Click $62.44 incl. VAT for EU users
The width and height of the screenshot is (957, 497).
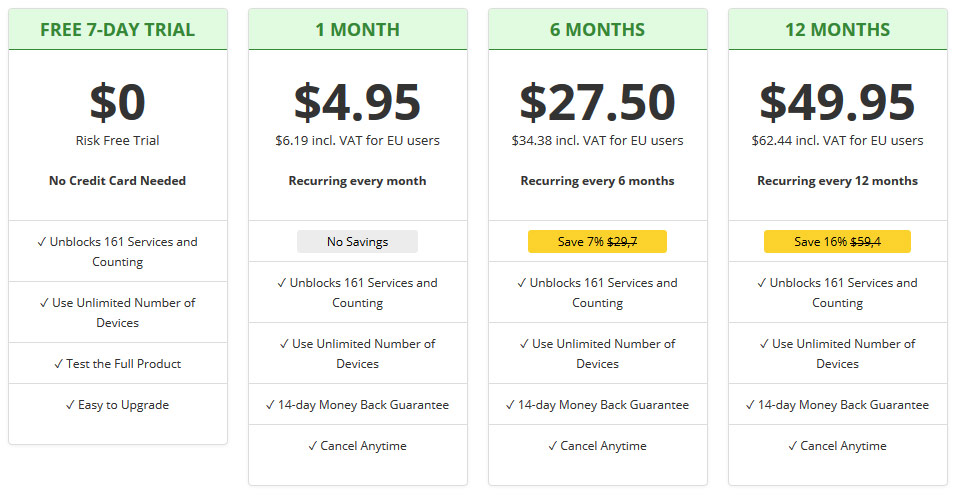(837, 140)
